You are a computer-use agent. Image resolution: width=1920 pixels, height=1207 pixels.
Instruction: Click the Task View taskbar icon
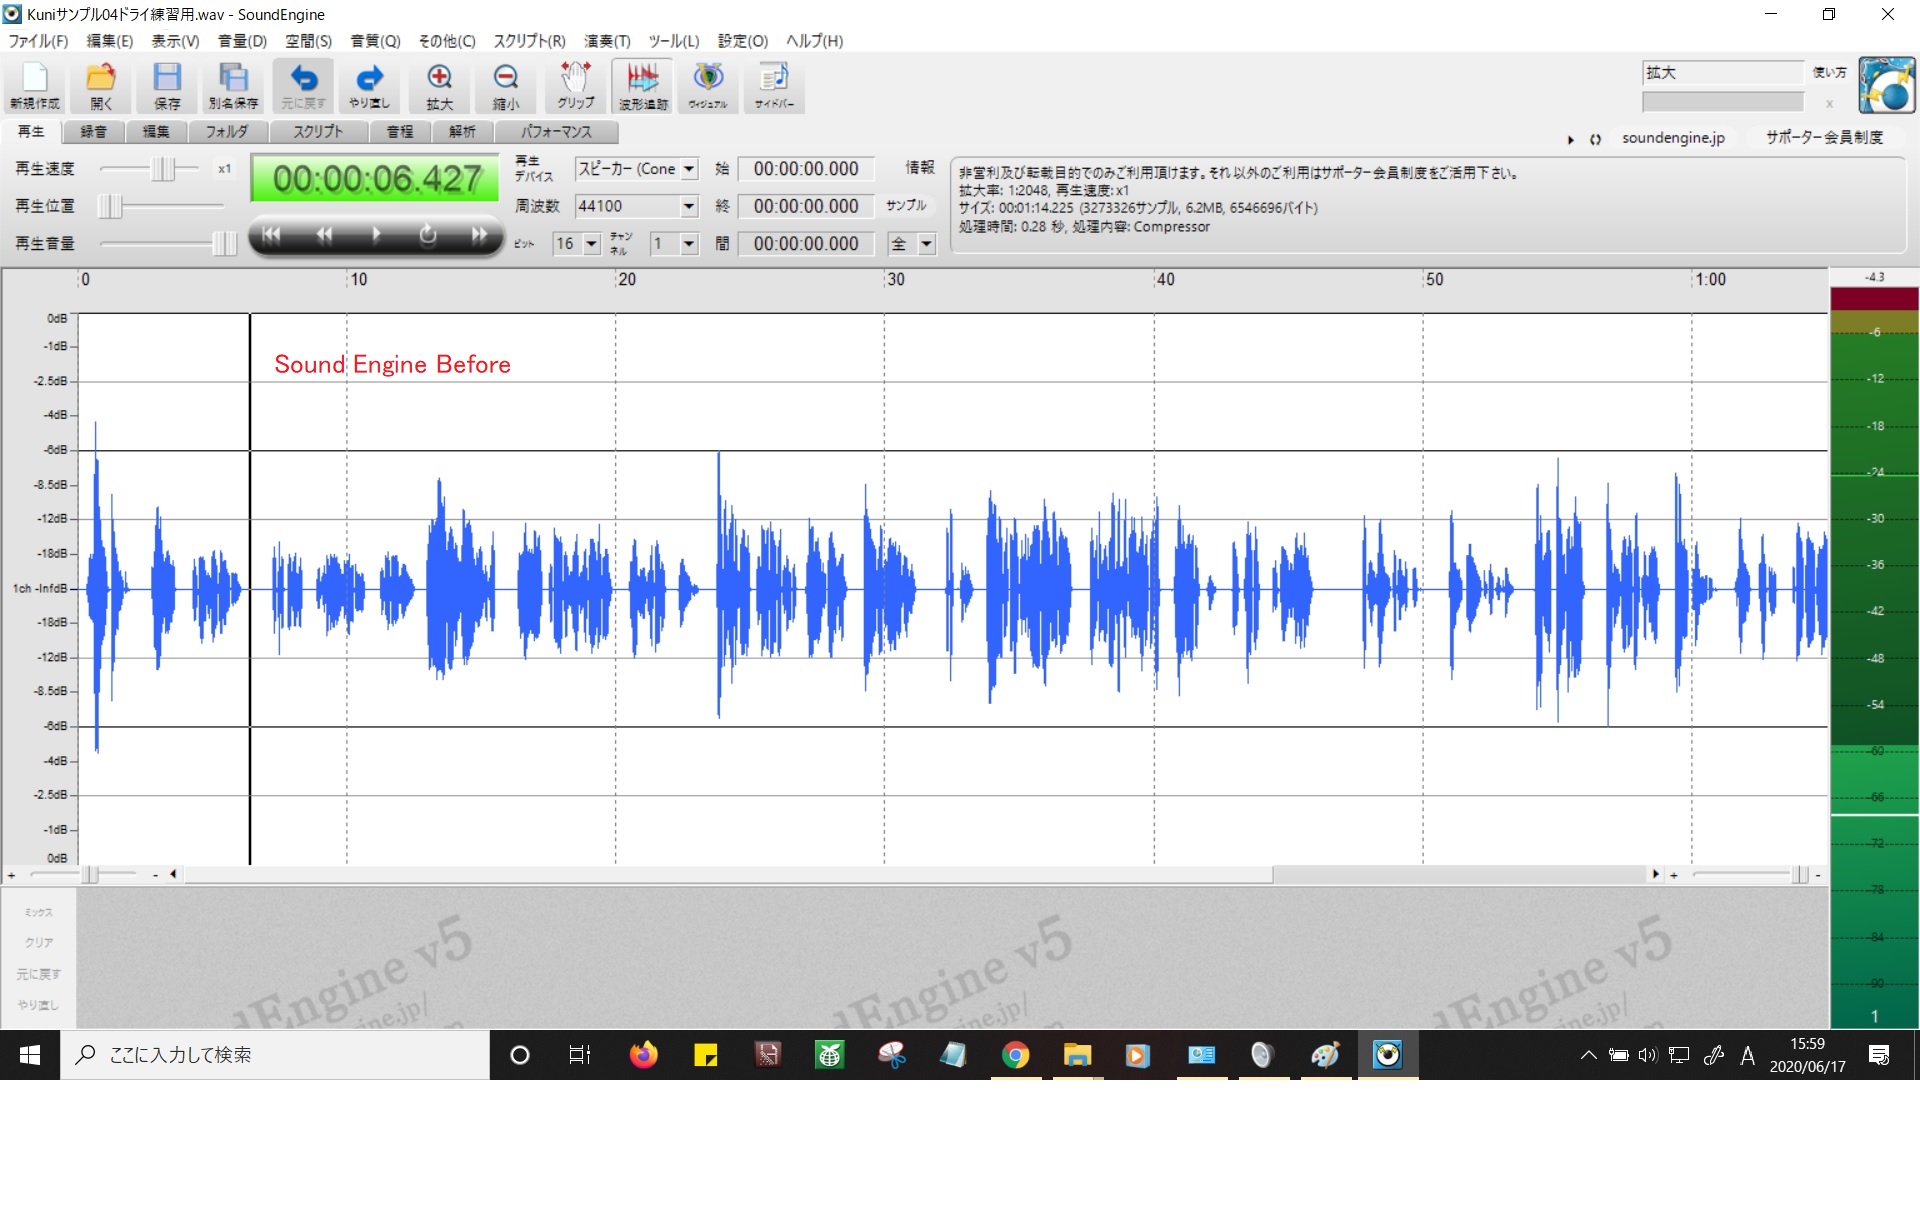[x=580, y=1055]
